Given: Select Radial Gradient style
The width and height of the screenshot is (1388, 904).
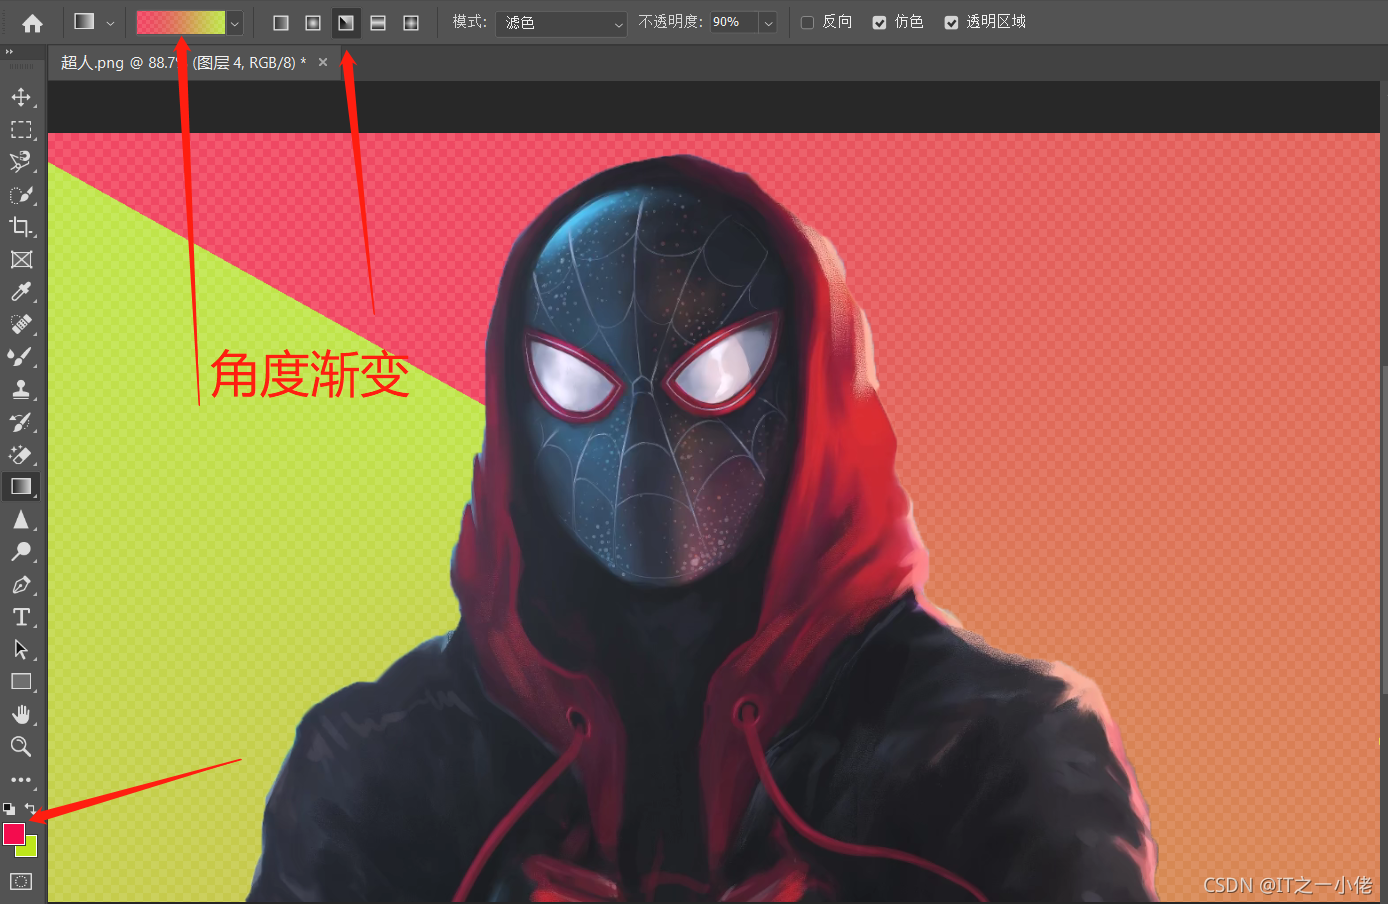Looking at the screenshot, I should [313, 23].
